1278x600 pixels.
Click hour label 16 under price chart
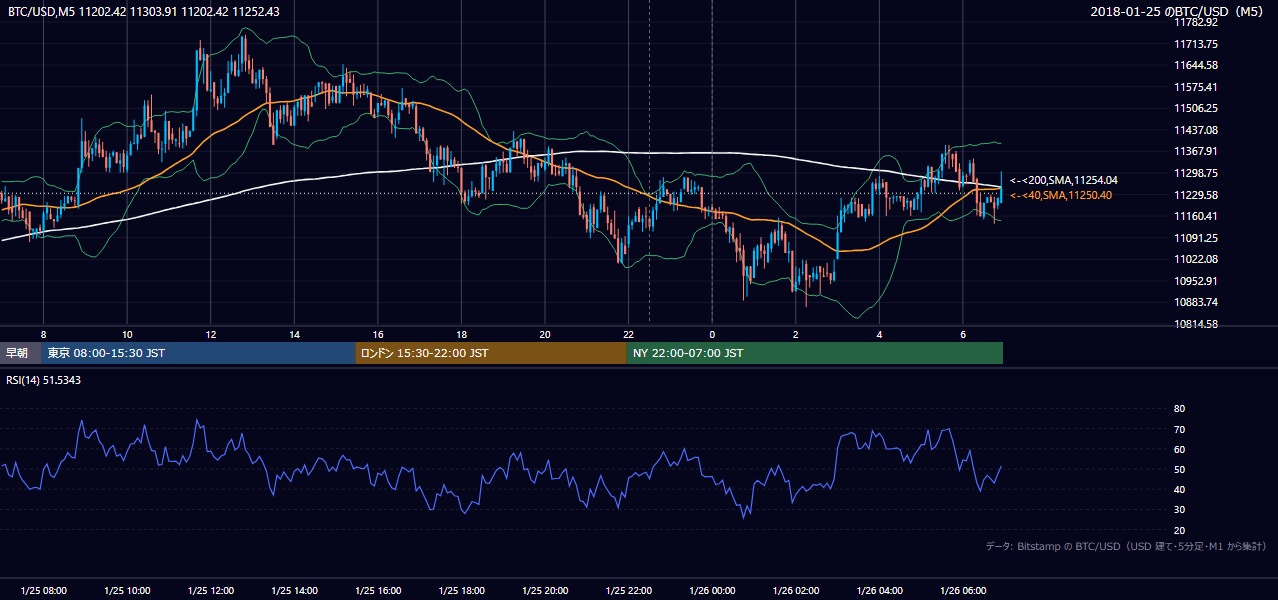(378, 334)
